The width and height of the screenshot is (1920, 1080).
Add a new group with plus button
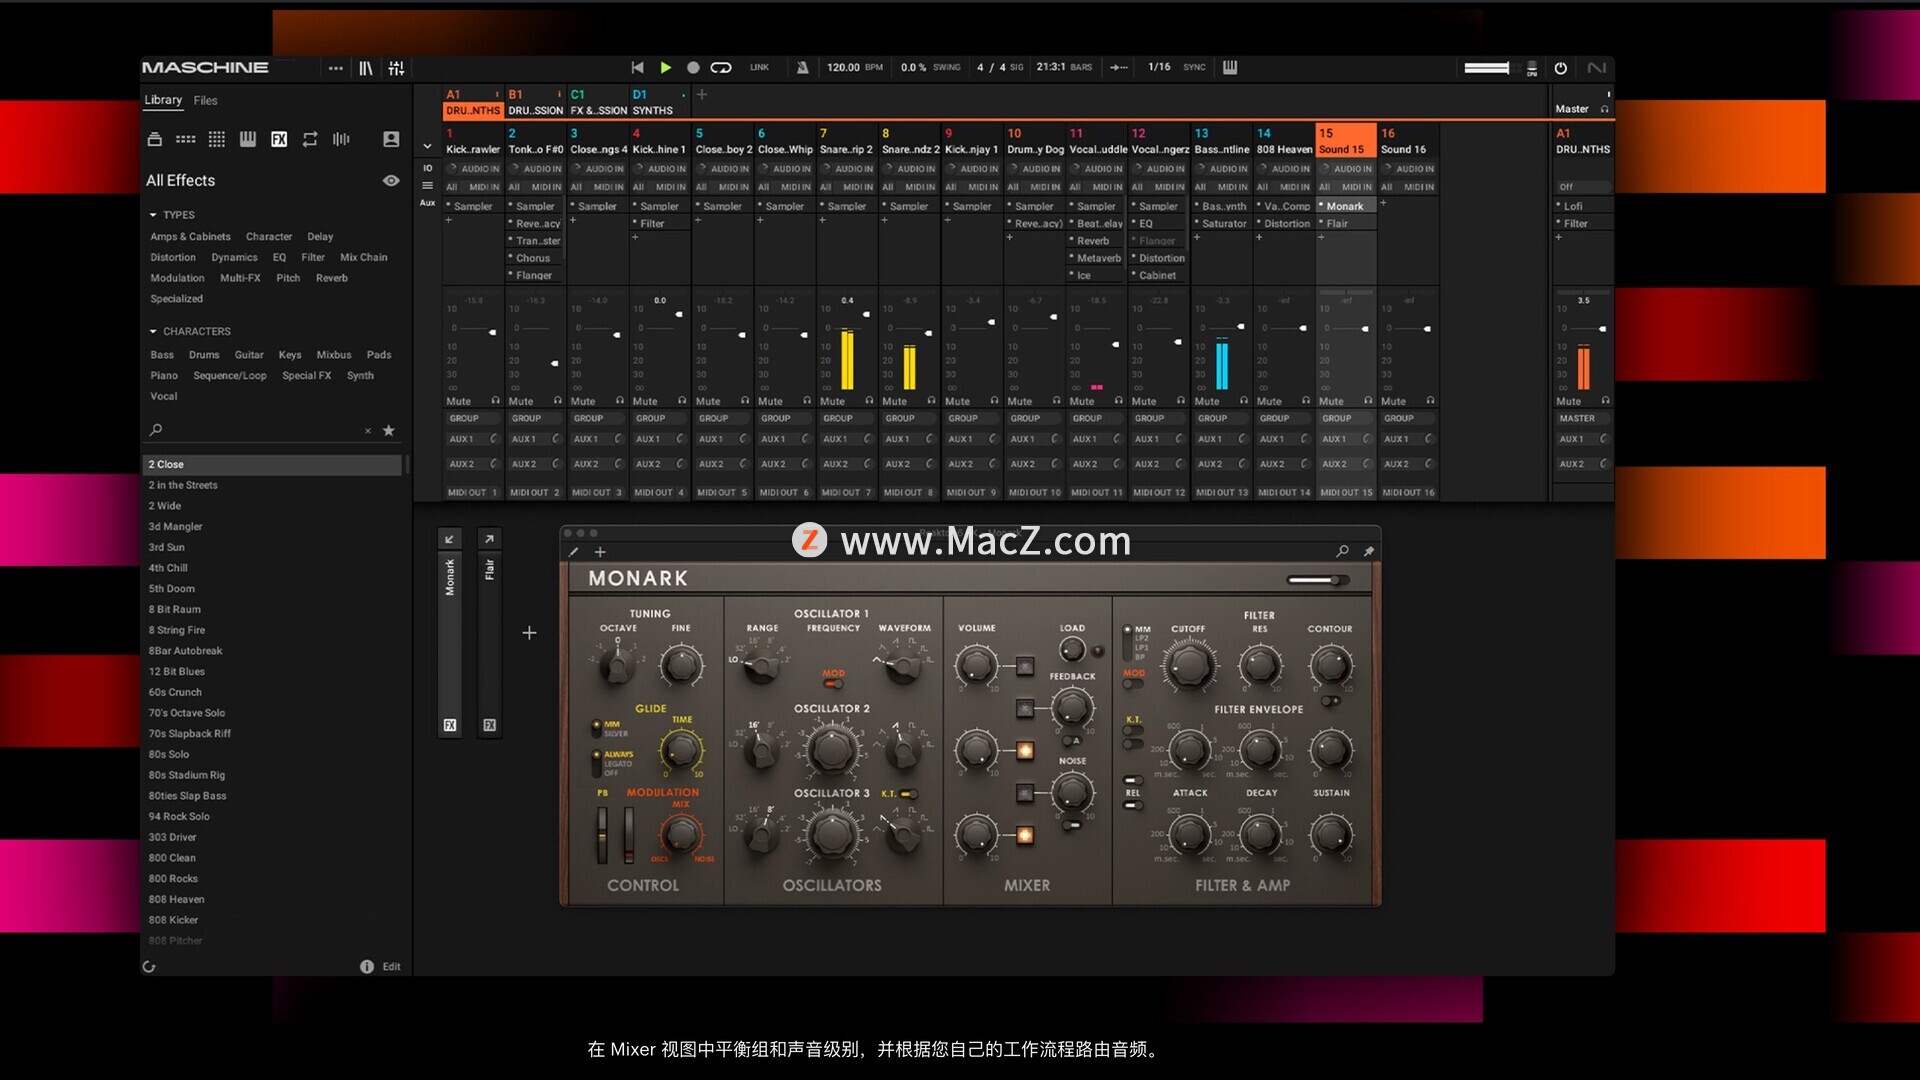click(x=702, y=95)
